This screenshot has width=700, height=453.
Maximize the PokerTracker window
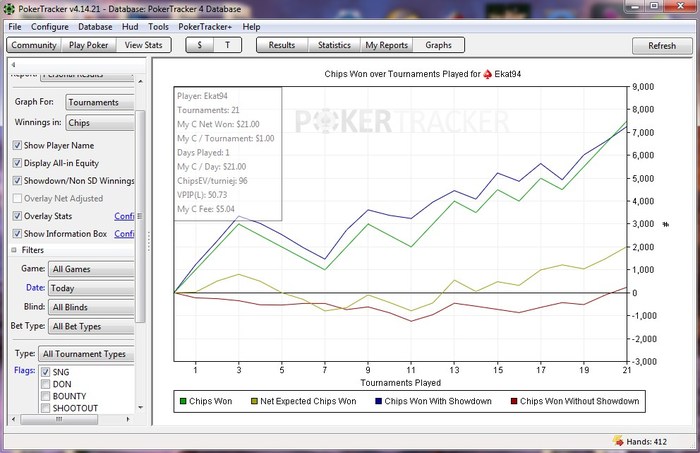[x=654, y=6]
